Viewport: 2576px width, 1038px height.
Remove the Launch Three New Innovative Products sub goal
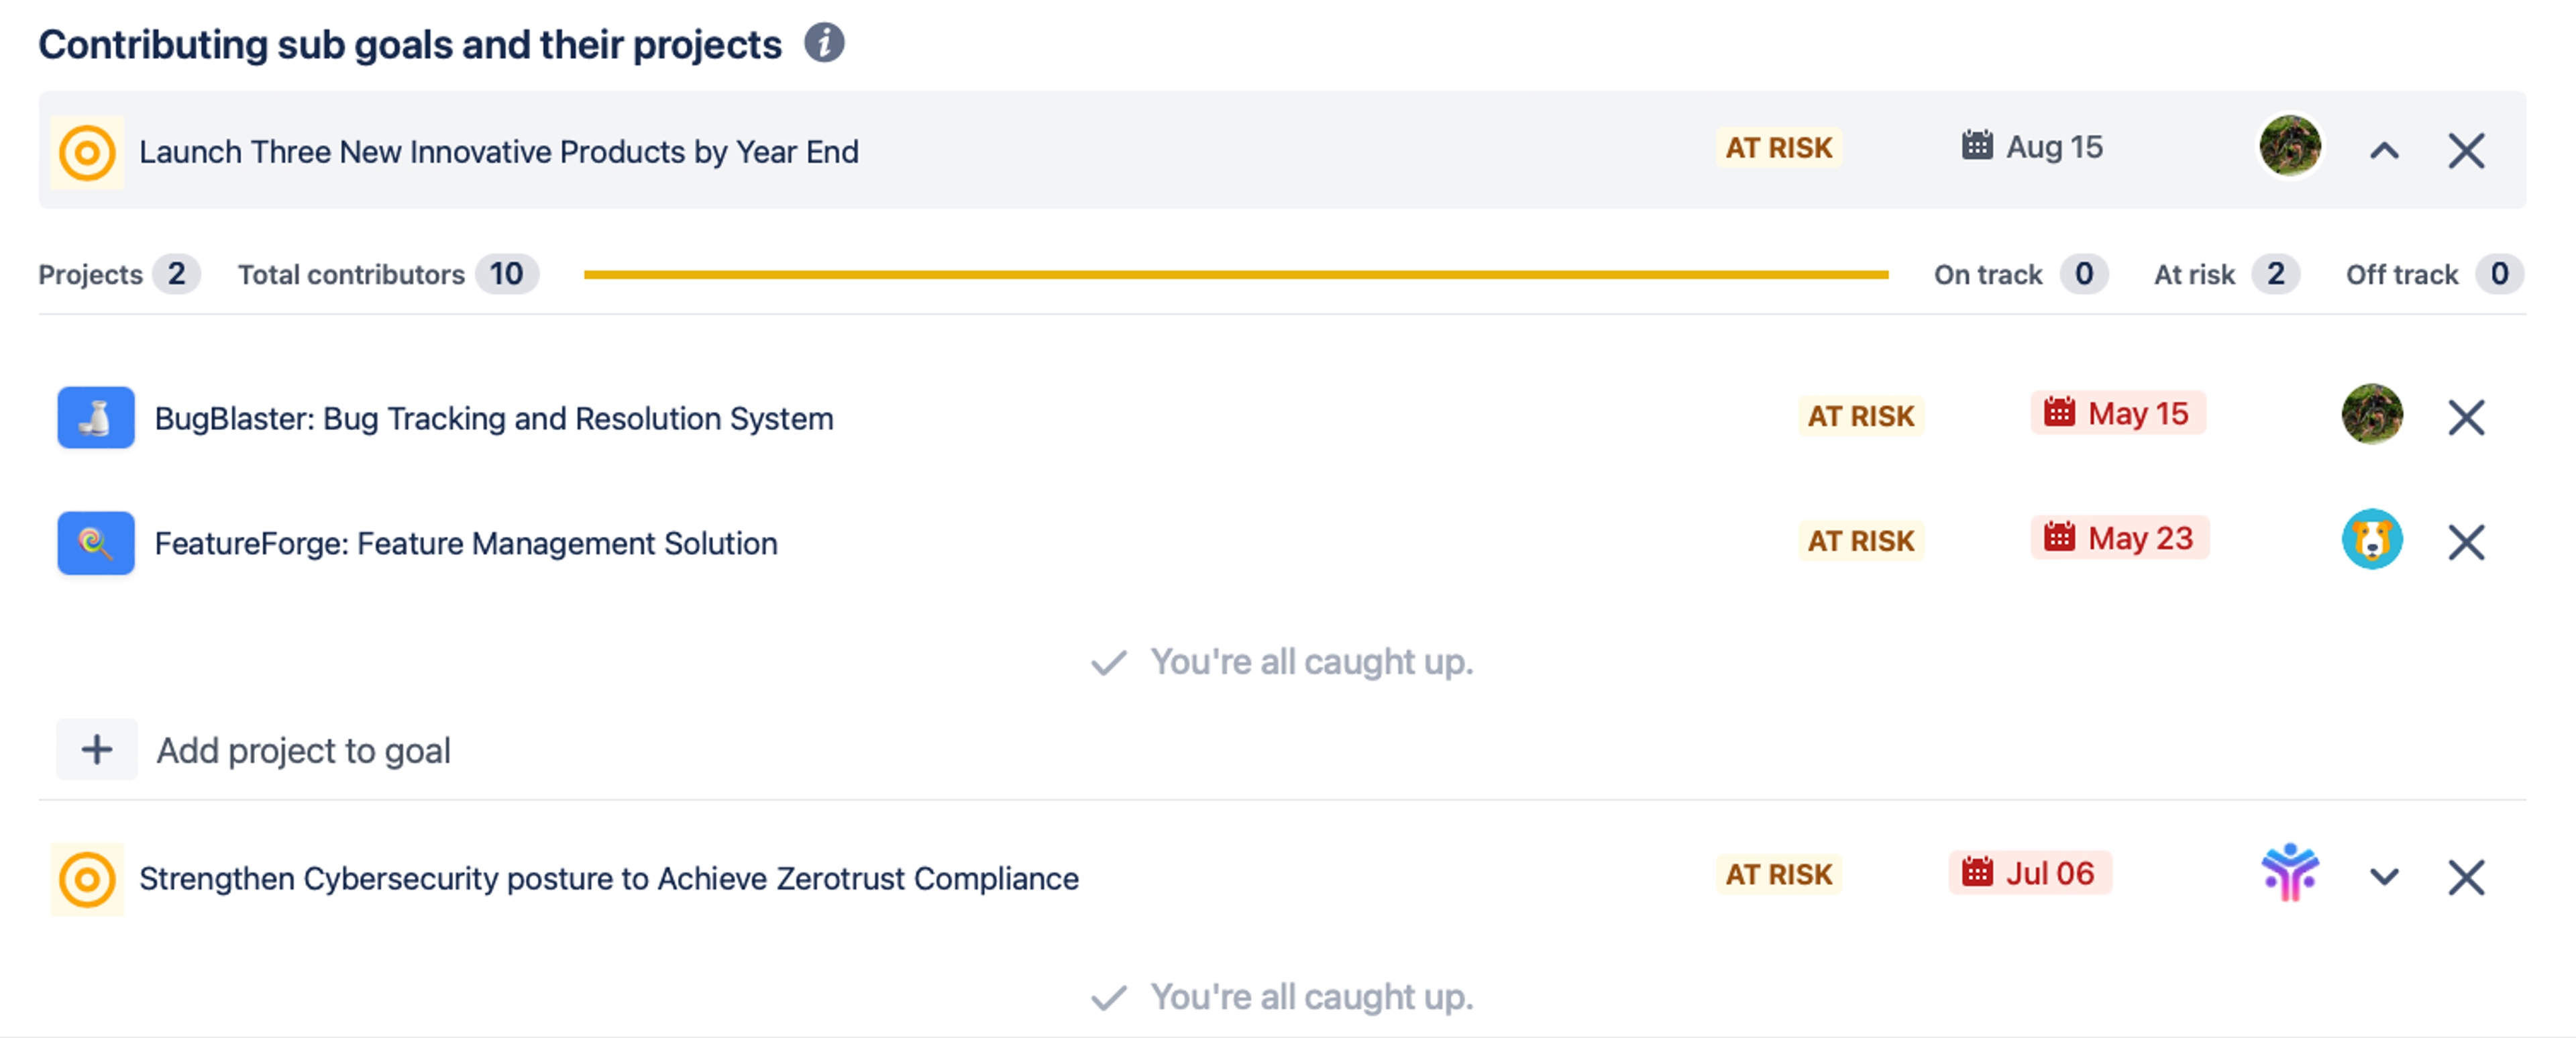[x=2466, y=151]
